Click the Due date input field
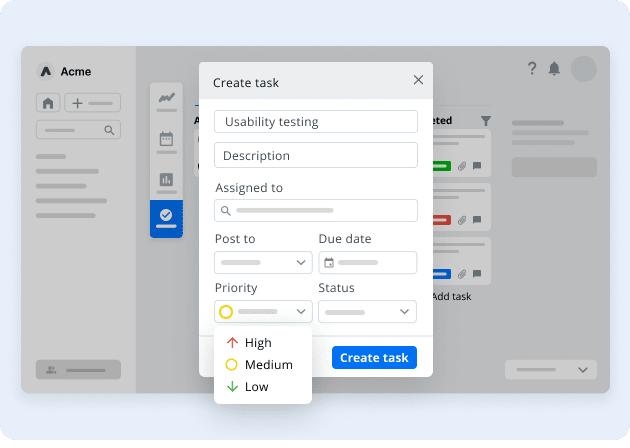The height and width of the screenshot is (448, 630). pyautogui.click(x=367, y=263)
